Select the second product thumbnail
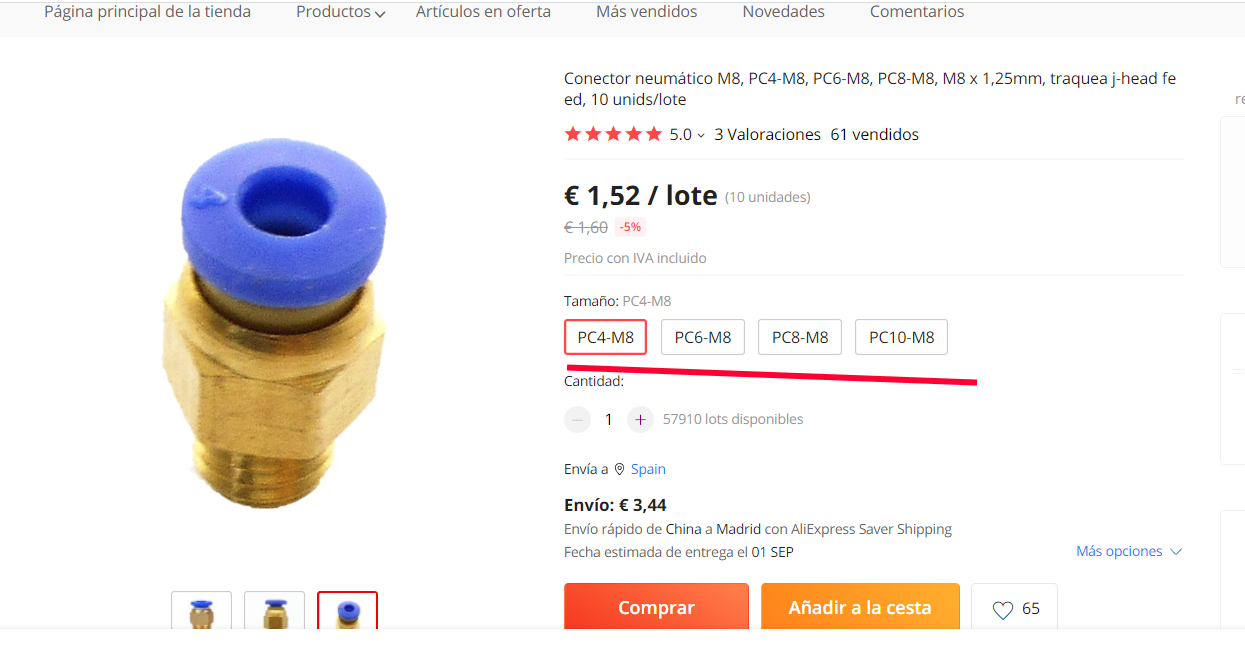This screenshot has height=660, width=1245. (x=274, y=611)
